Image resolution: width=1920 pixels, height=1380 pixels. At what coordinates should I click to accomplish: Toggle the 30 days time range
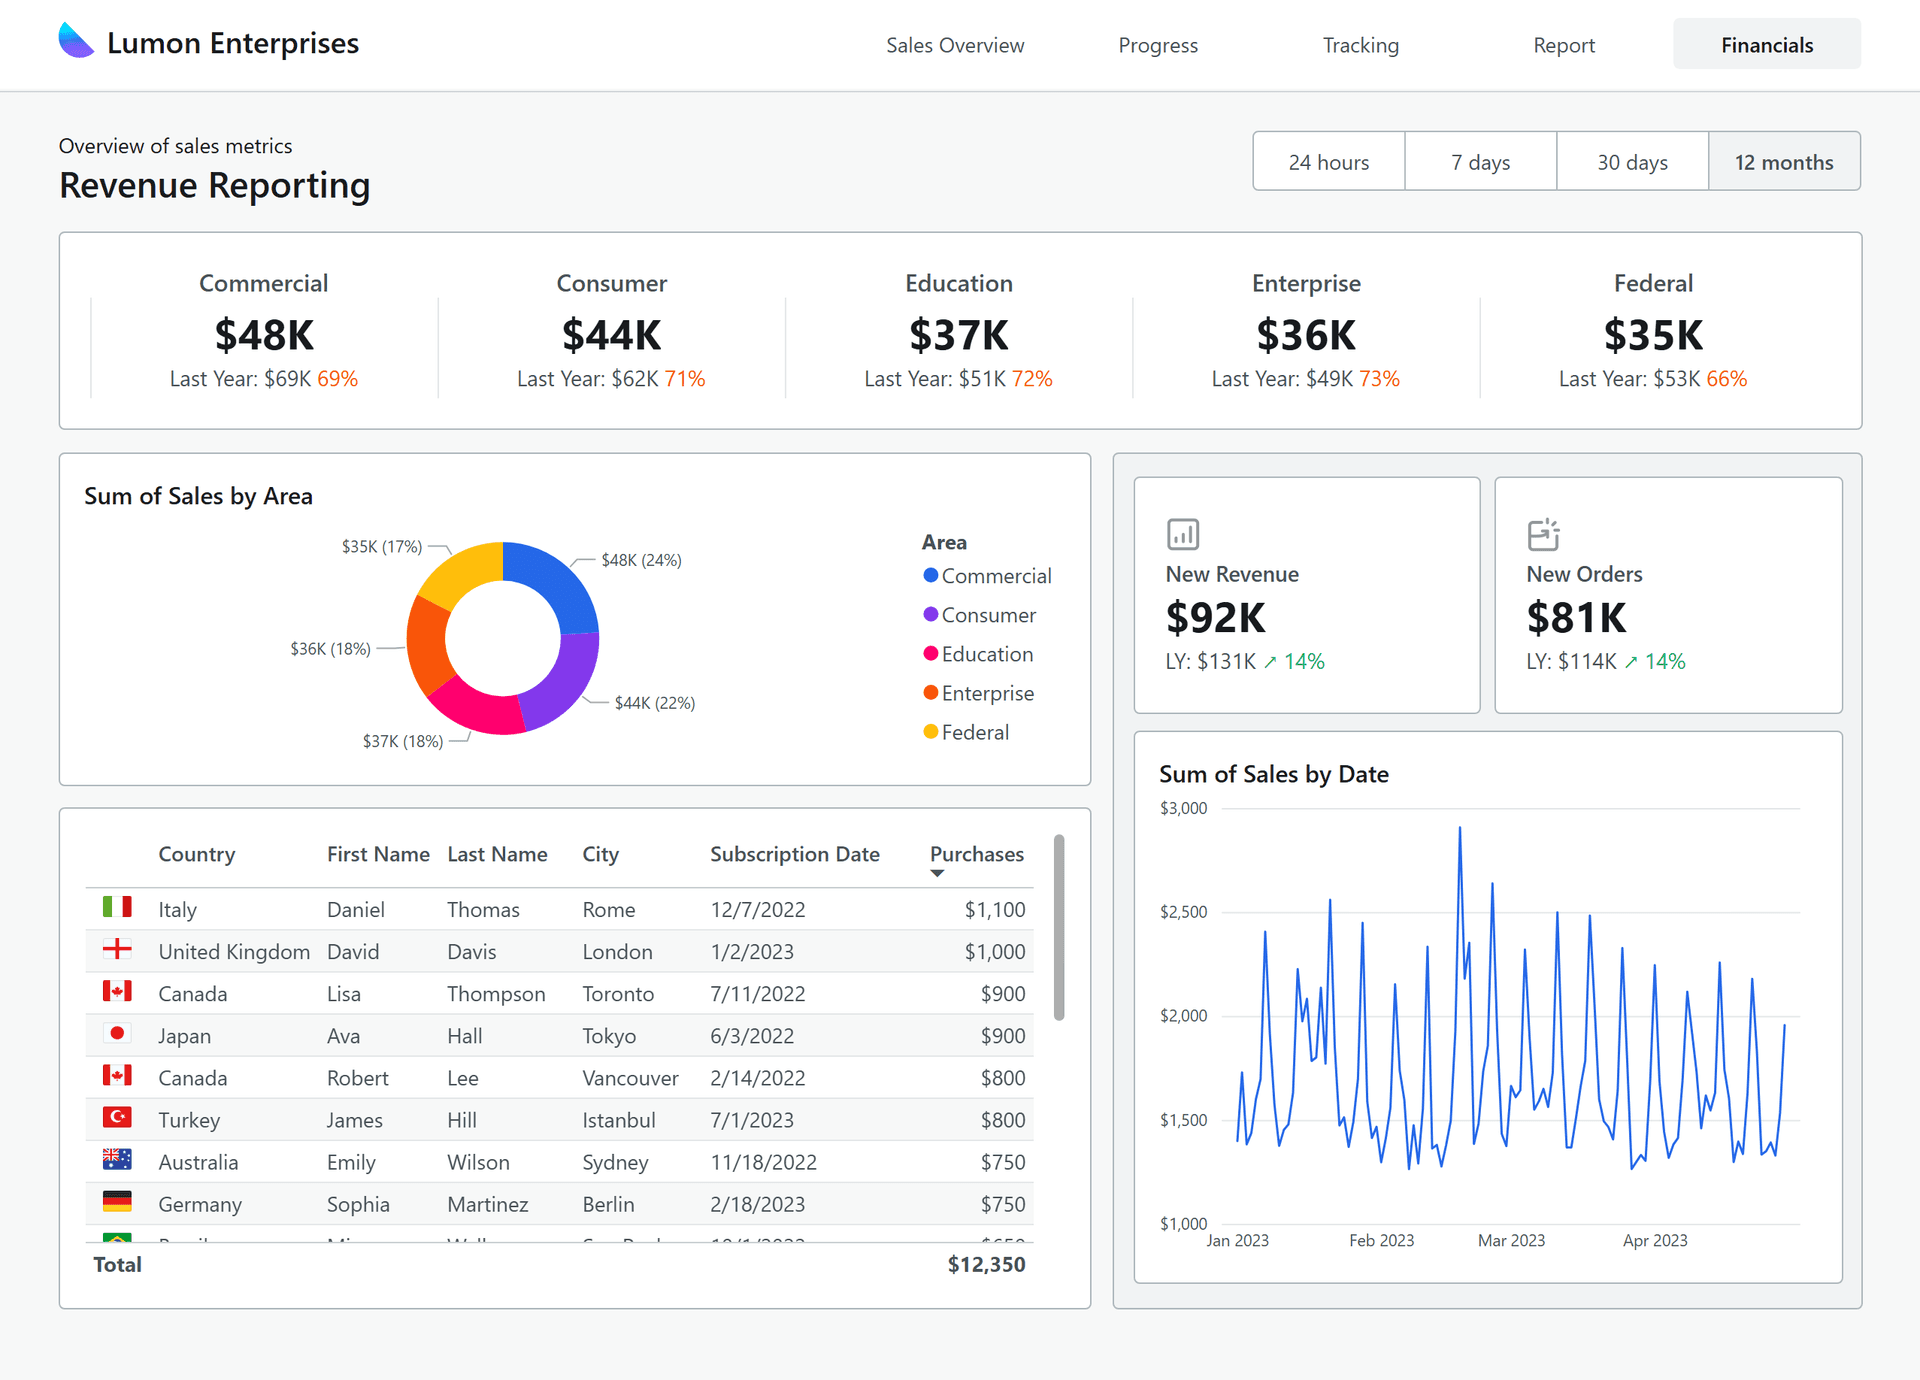tap(1633, 161)
